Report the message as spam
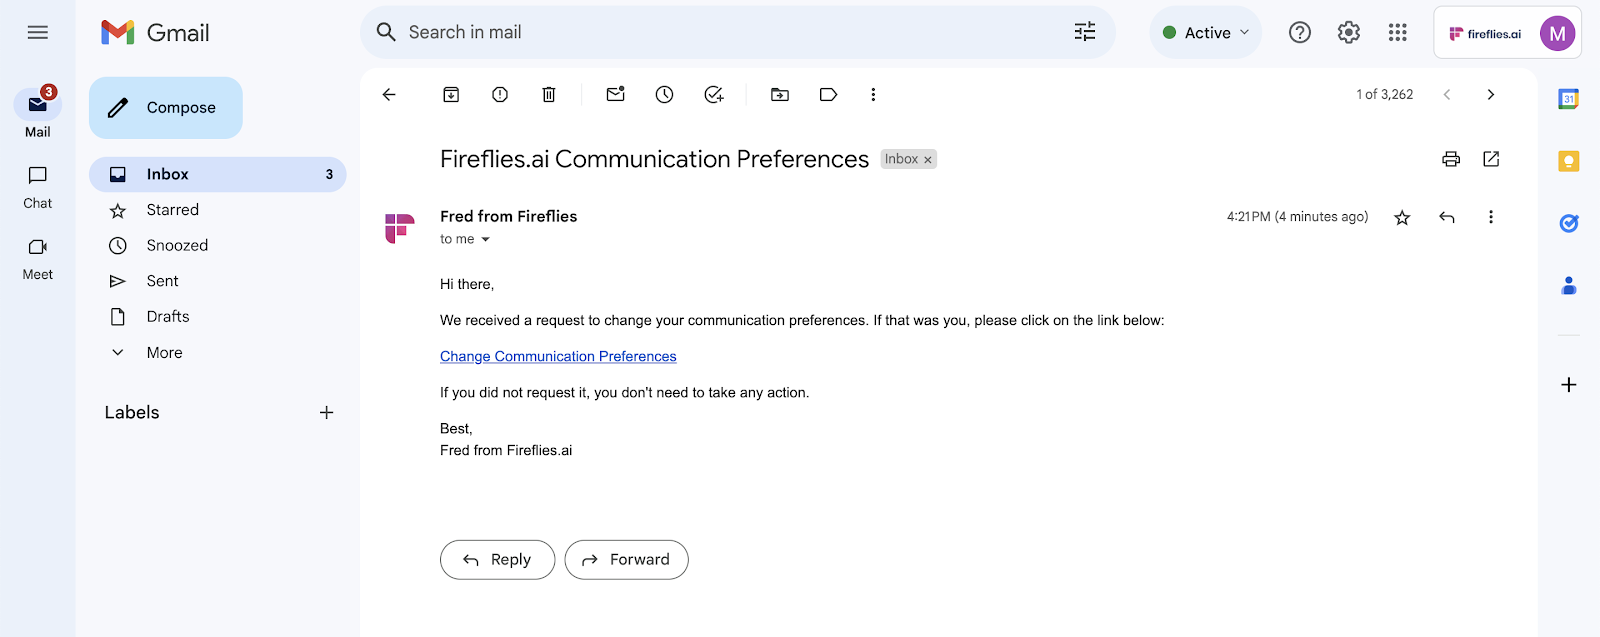 coord(500,94)
